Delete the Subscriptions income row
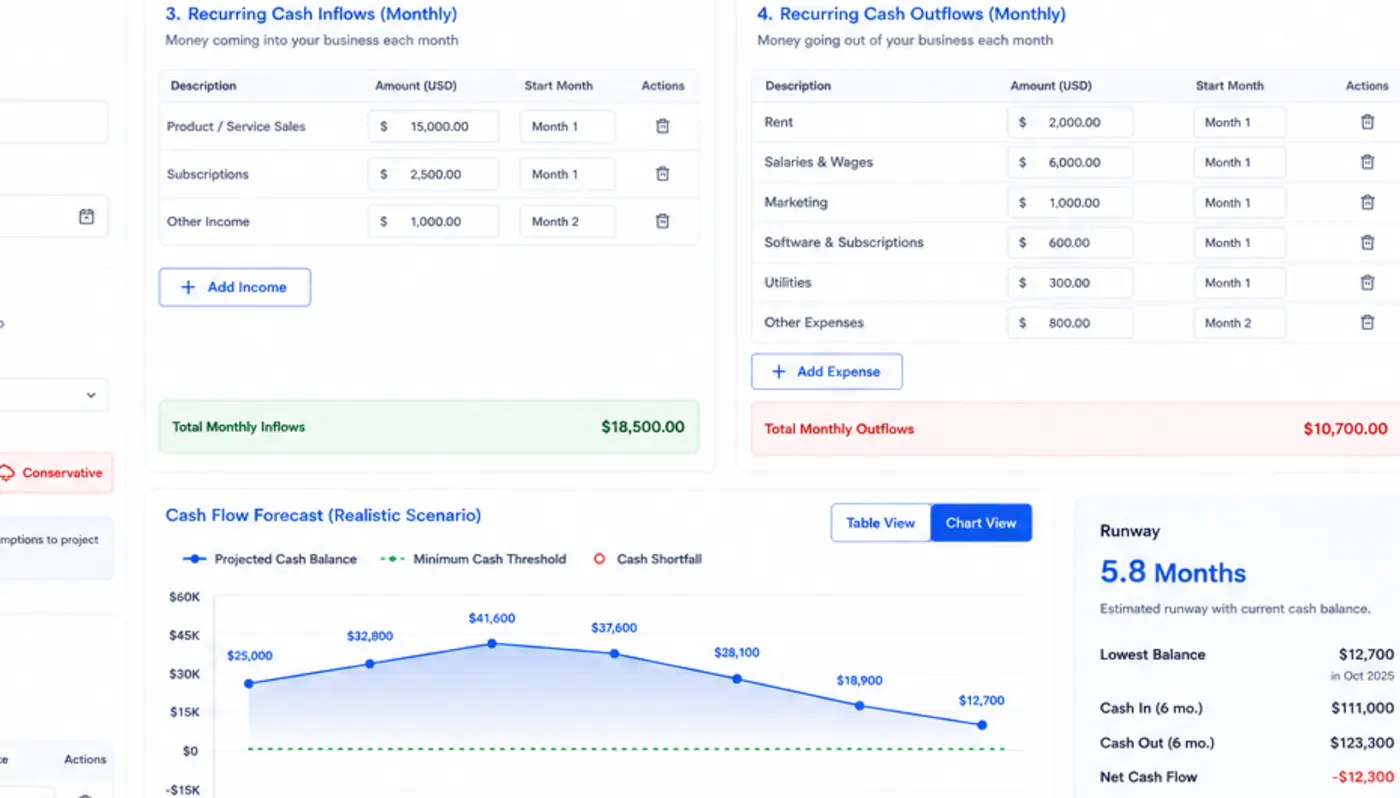 click(662, 174)
